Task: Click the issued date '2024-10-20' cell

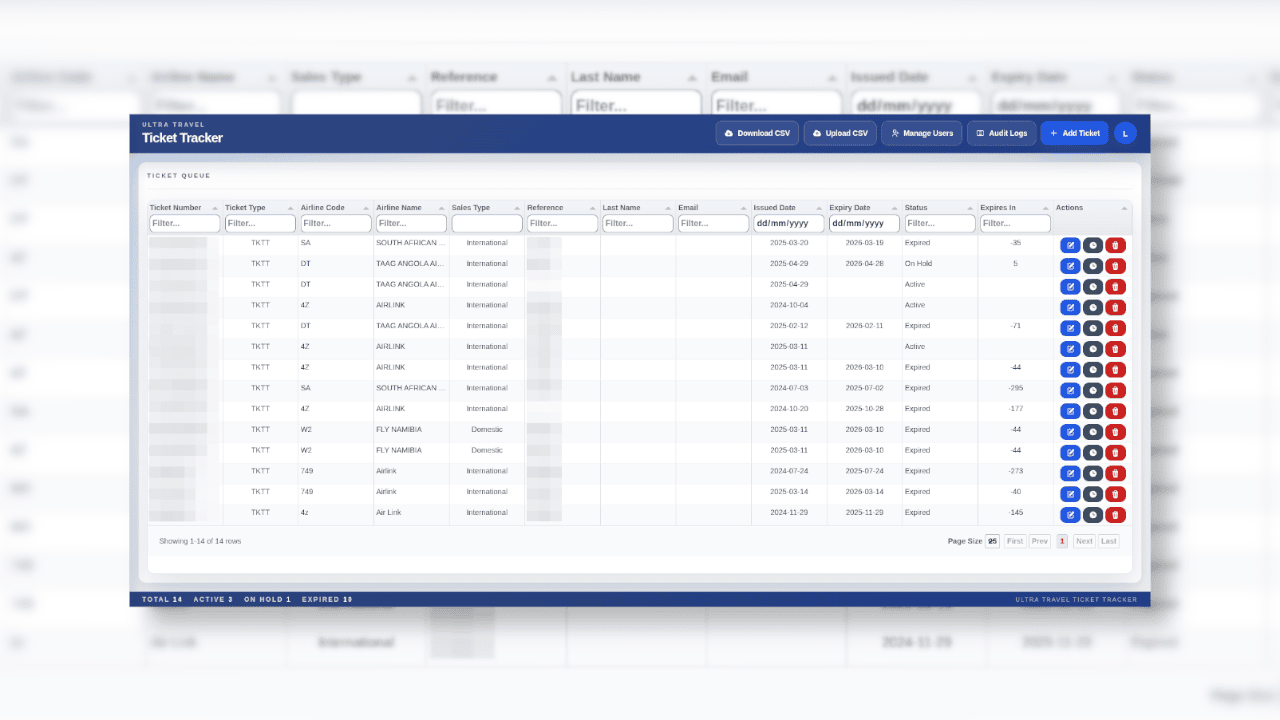Action: pyautogui.click(x=789, y=409)
